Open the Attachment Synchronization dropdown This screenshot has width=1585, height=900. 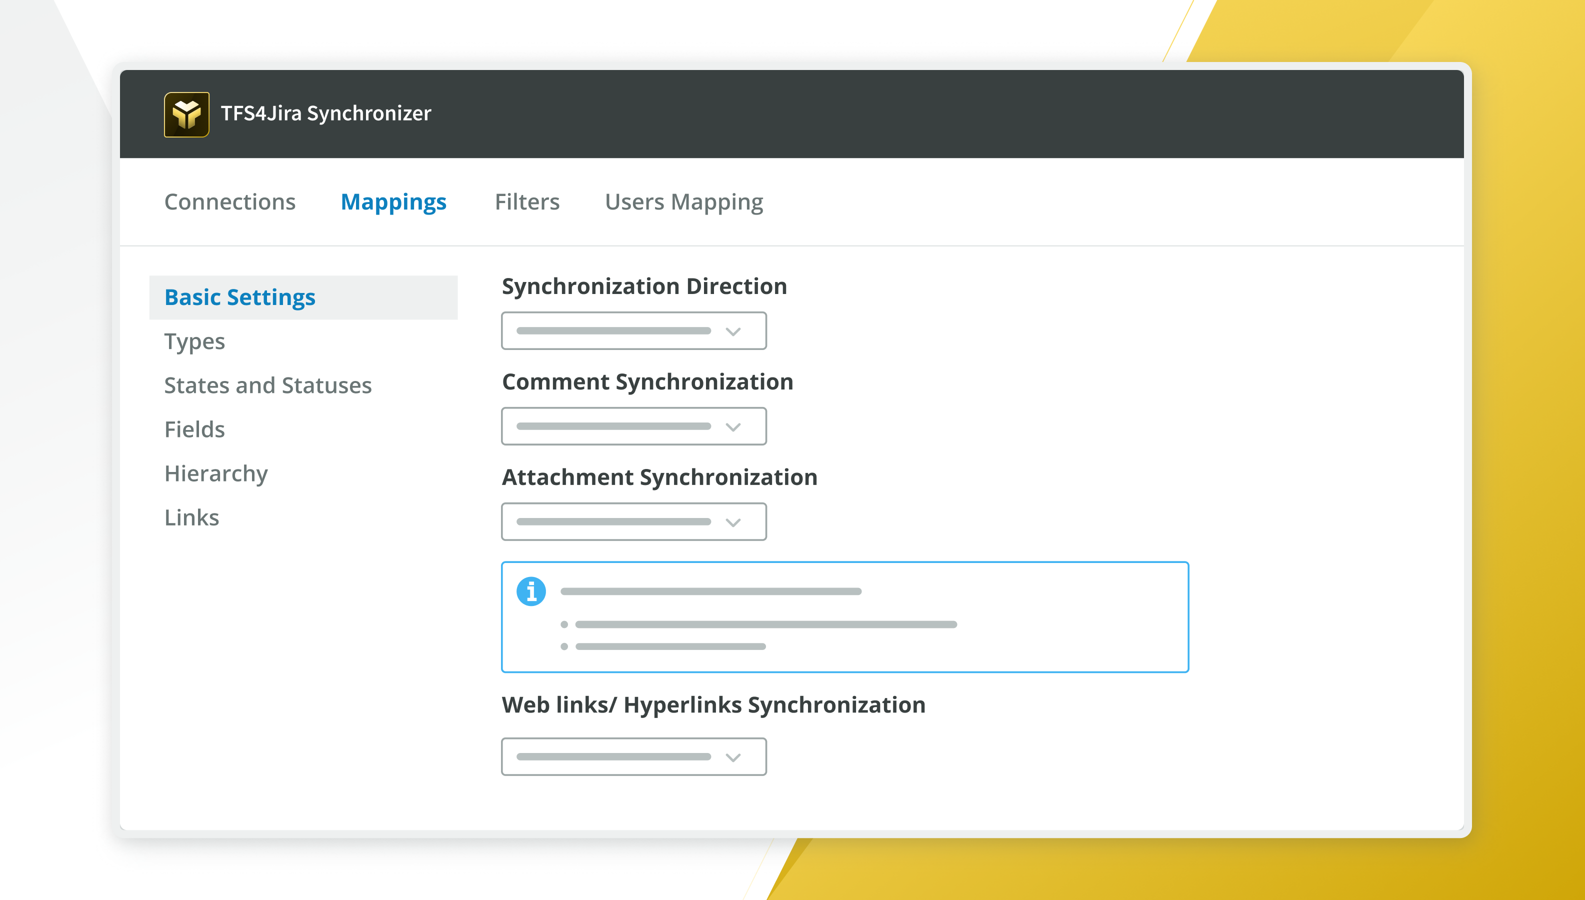click(x=634, y=522)
